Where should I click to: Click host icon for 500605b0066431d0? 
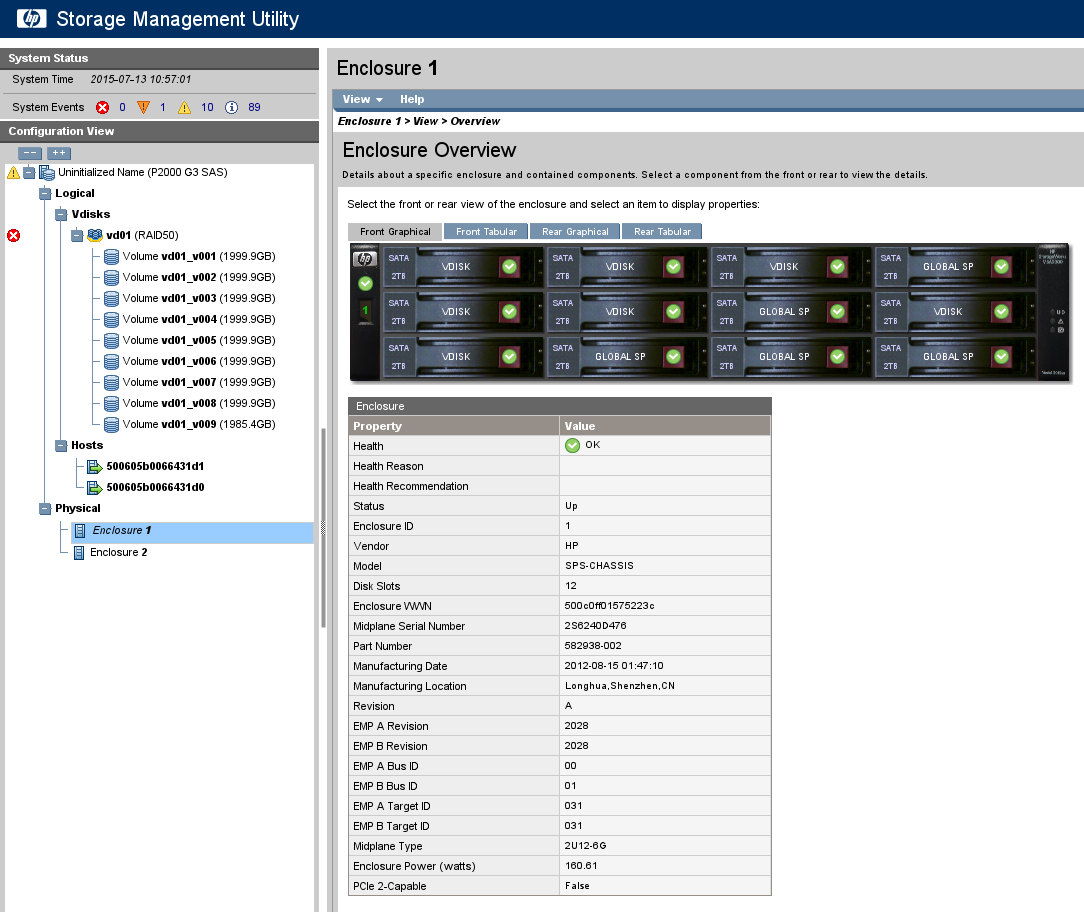pyautogui.click(x=95, y=487)
